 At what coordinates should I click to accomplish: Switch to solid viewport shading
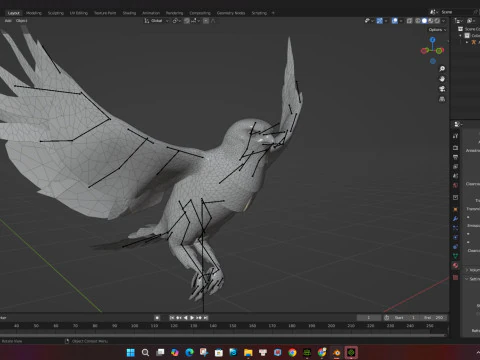click(424, 21)
